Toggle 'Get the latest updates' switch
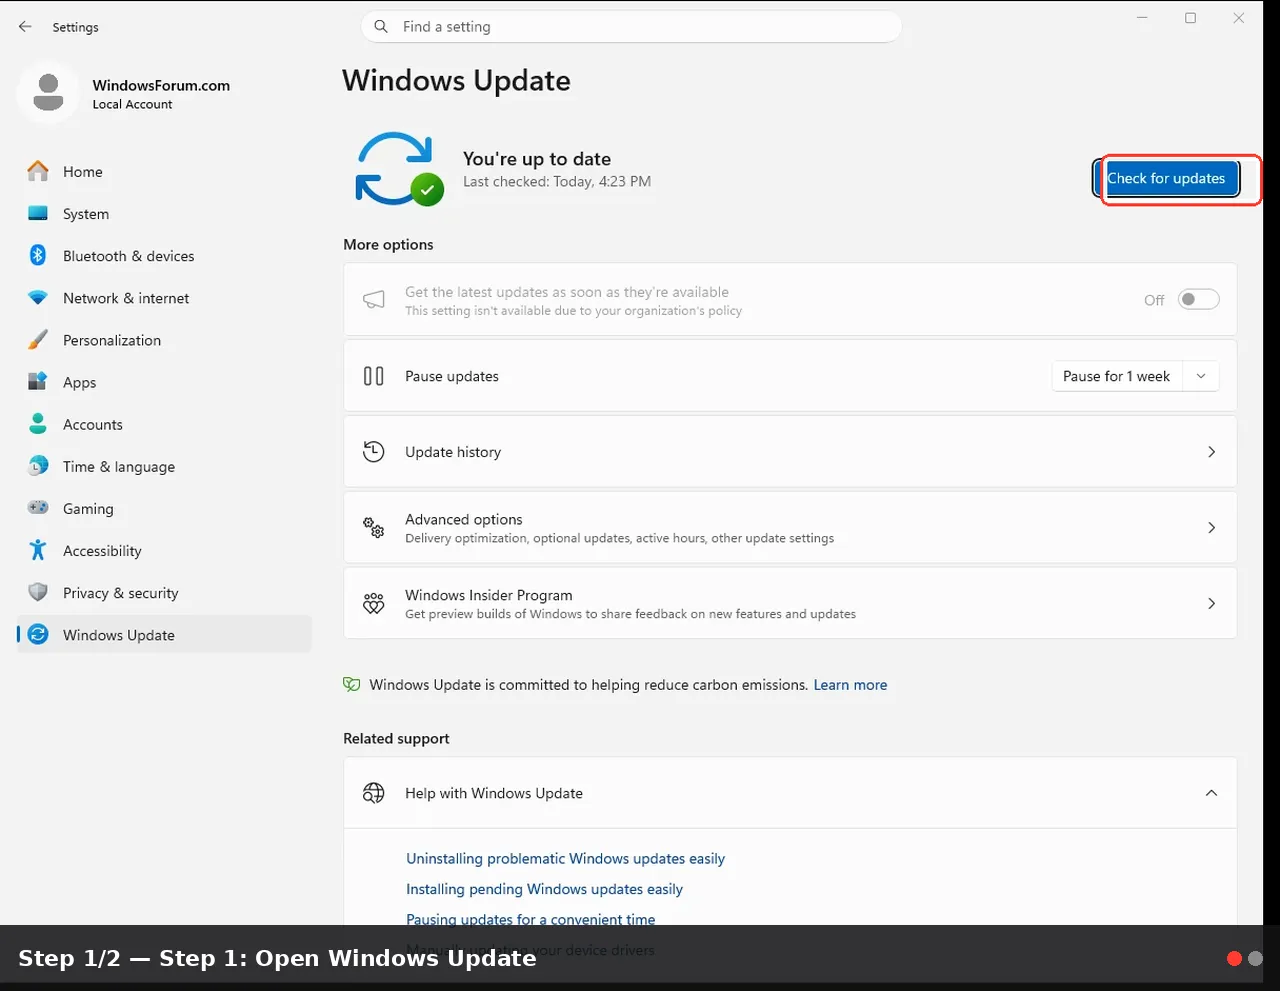 (x=1198, y=299)
